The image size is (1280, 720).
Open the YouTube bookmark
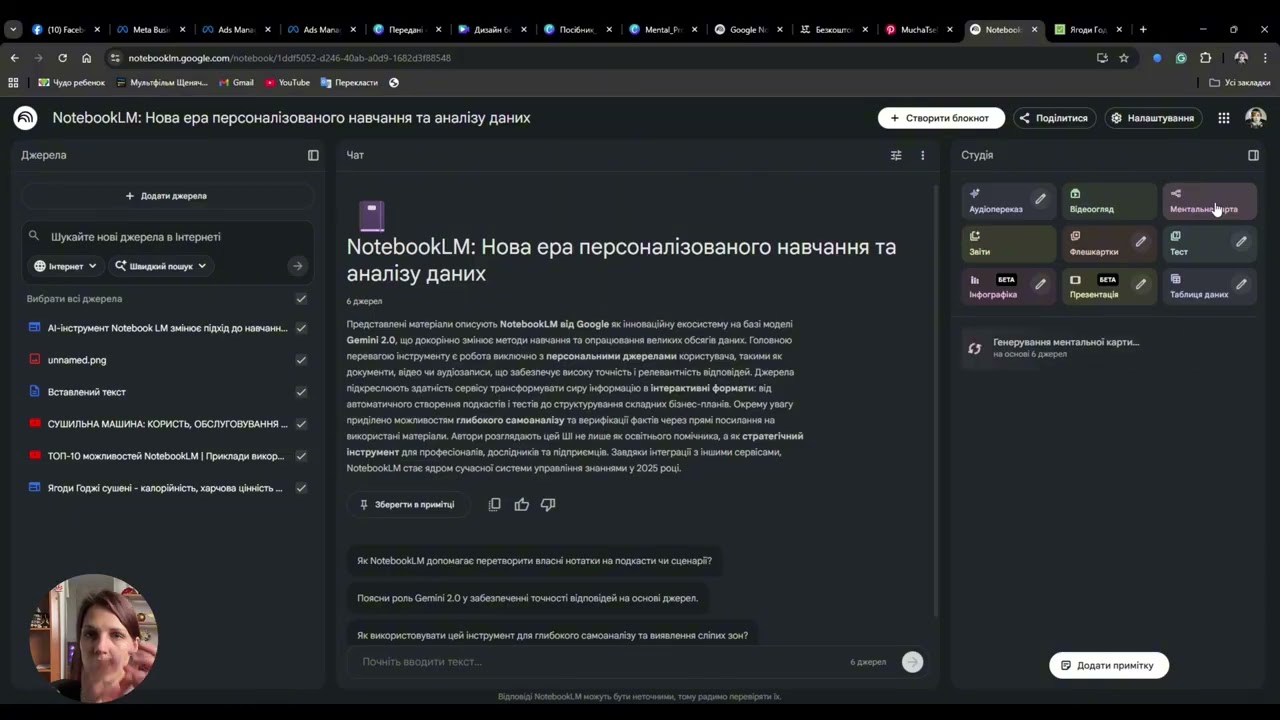[287, 82]
